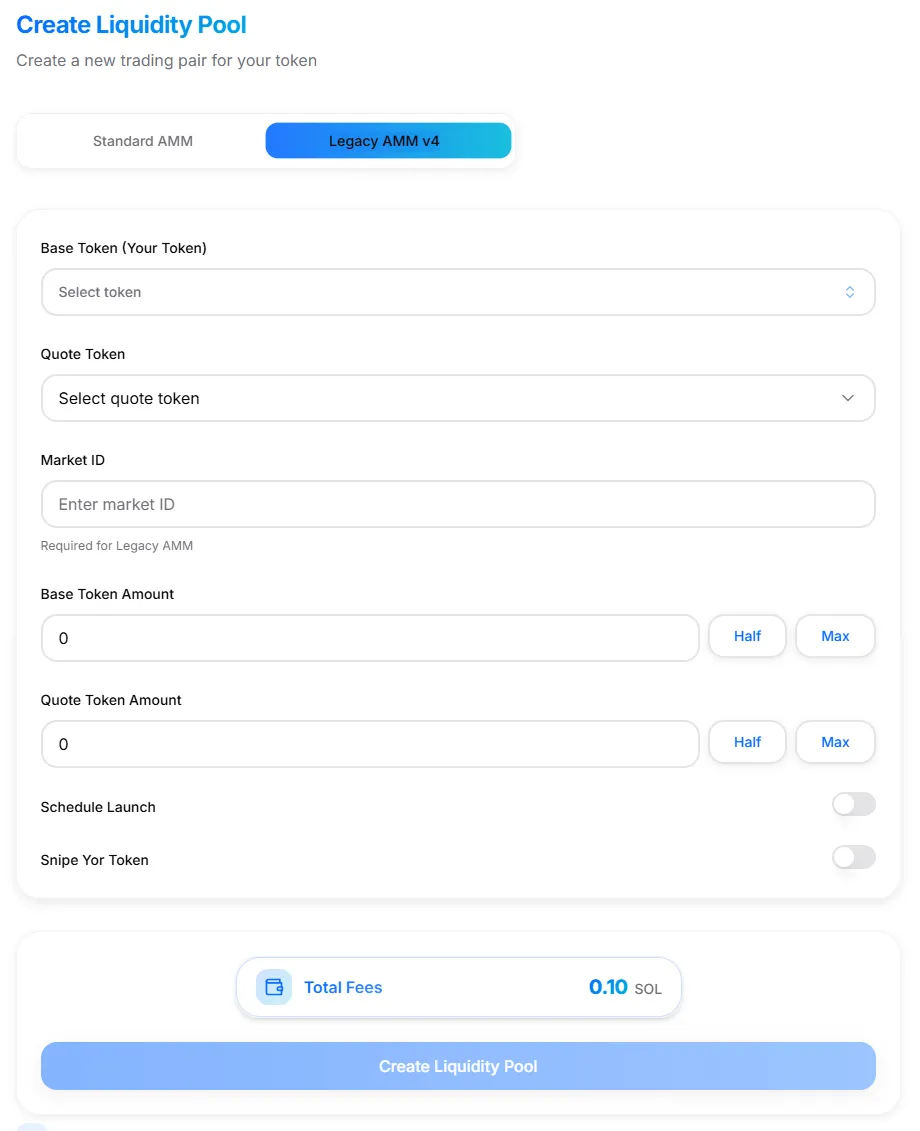Switch to the Standard AMM tab

[143, 141]
